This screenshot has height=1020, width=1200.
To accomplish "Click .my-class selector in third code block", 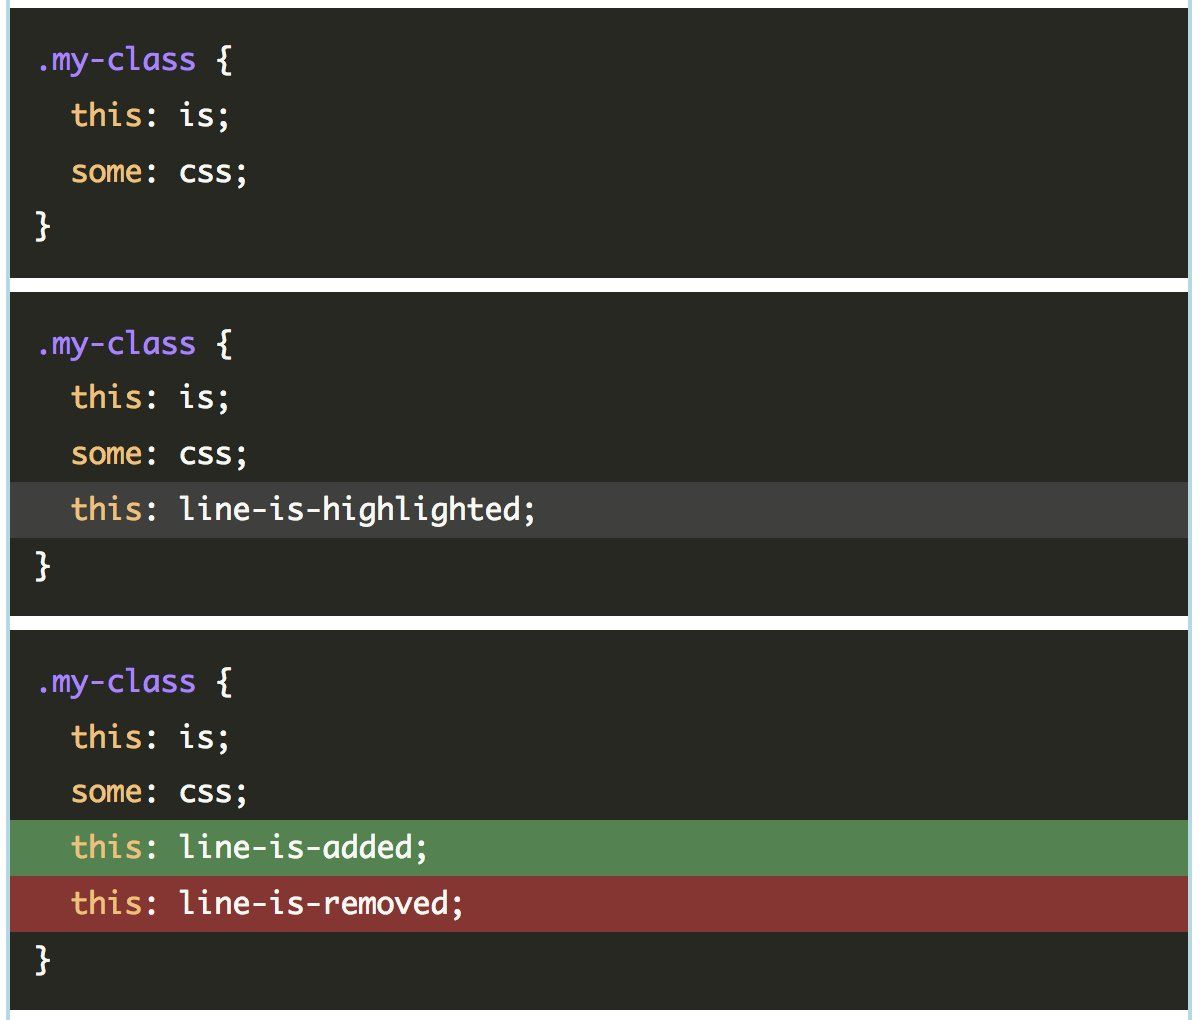I will (116, 682).
